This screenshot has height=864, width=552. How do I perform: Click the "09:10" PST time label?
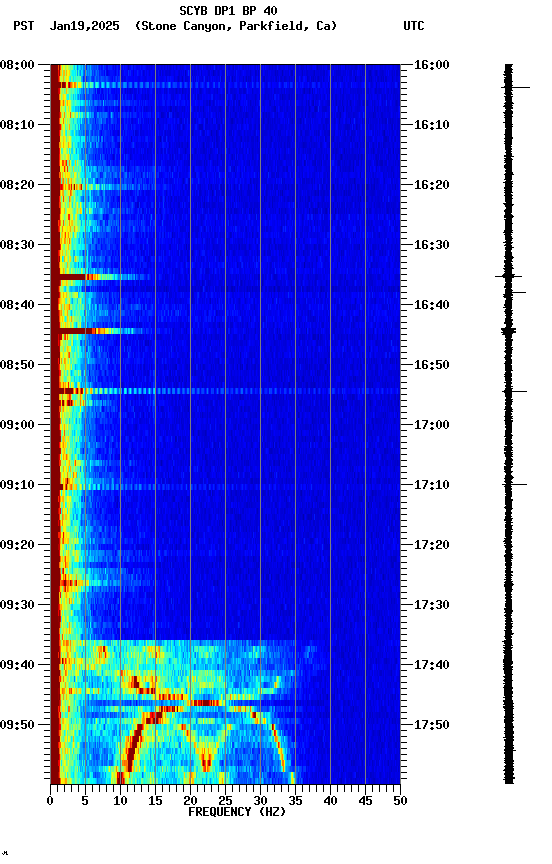coord(17,485)
